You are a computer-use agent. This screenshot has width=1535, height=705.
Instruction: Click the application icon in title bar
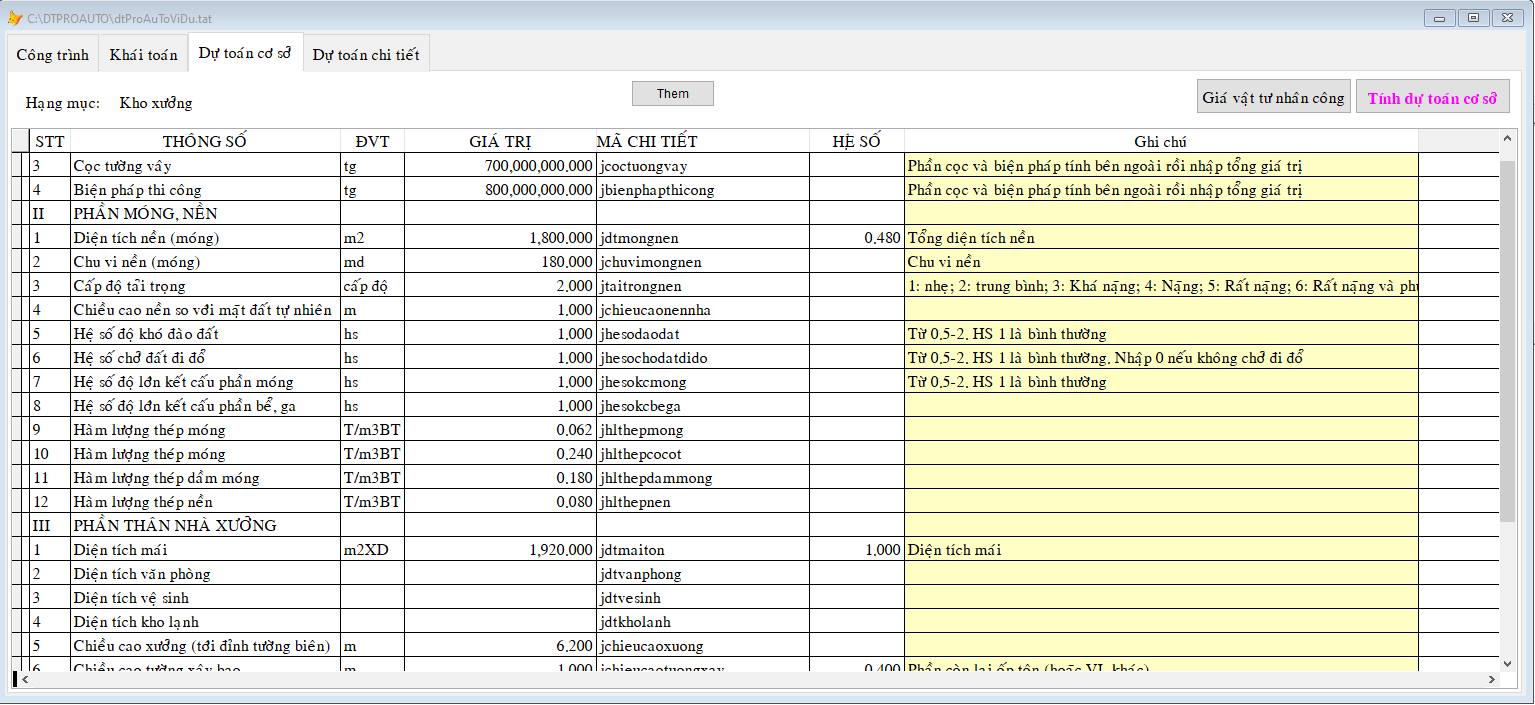(15, 18)
